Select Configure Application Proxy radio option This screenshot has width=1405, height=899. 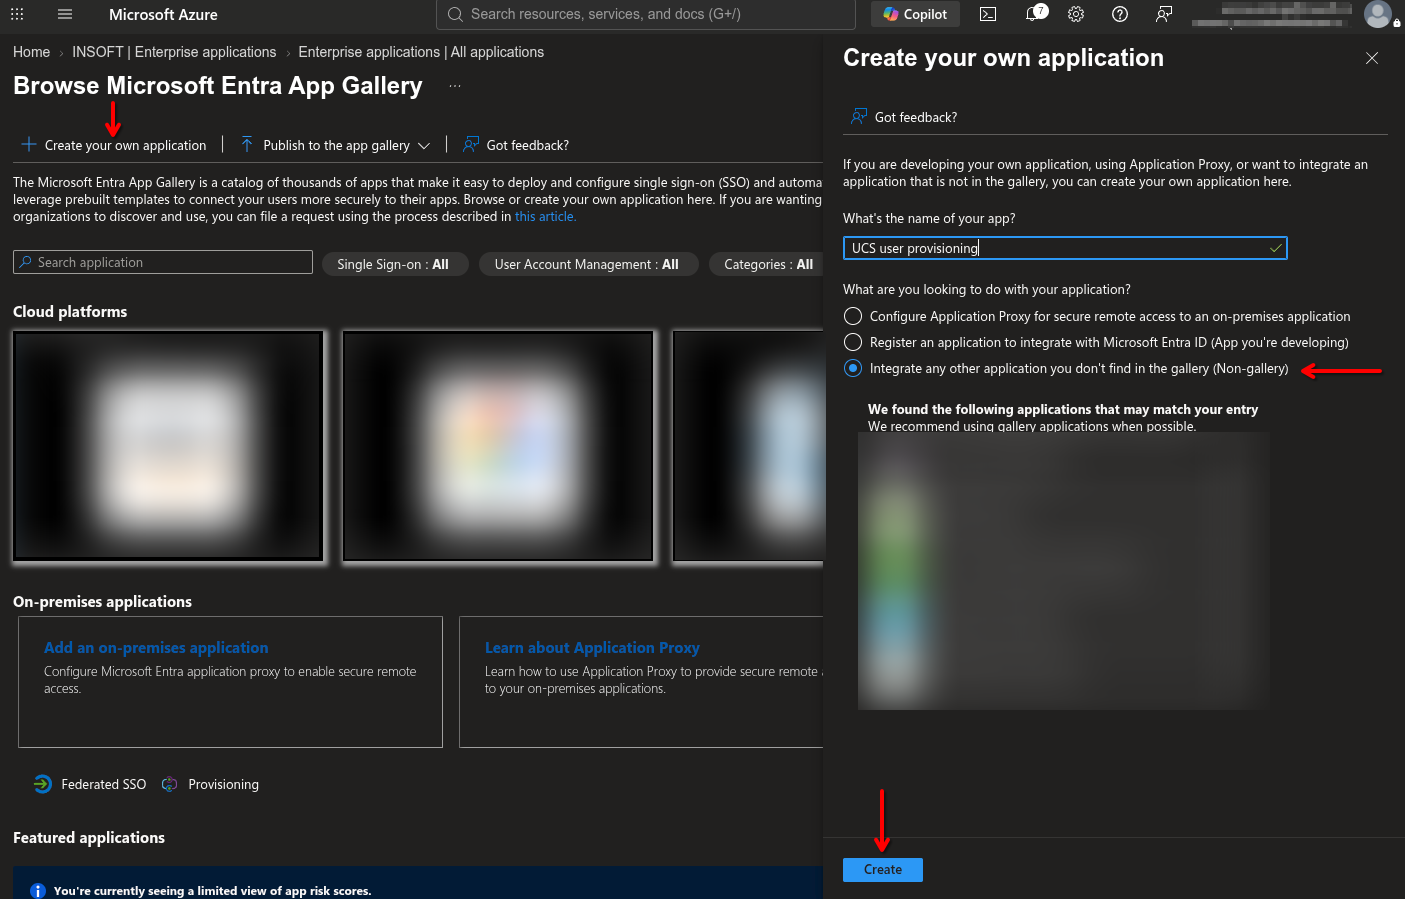[x=853, y=316]
